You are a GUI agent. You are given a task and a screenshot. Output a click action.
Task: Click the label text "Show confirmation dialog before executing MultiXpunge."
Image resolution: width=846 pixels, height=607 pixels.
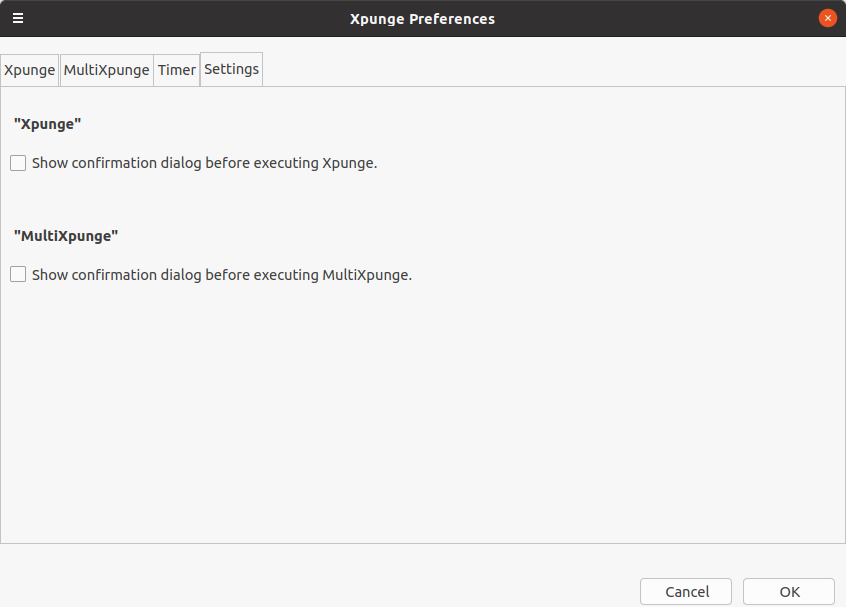point(222,275)
